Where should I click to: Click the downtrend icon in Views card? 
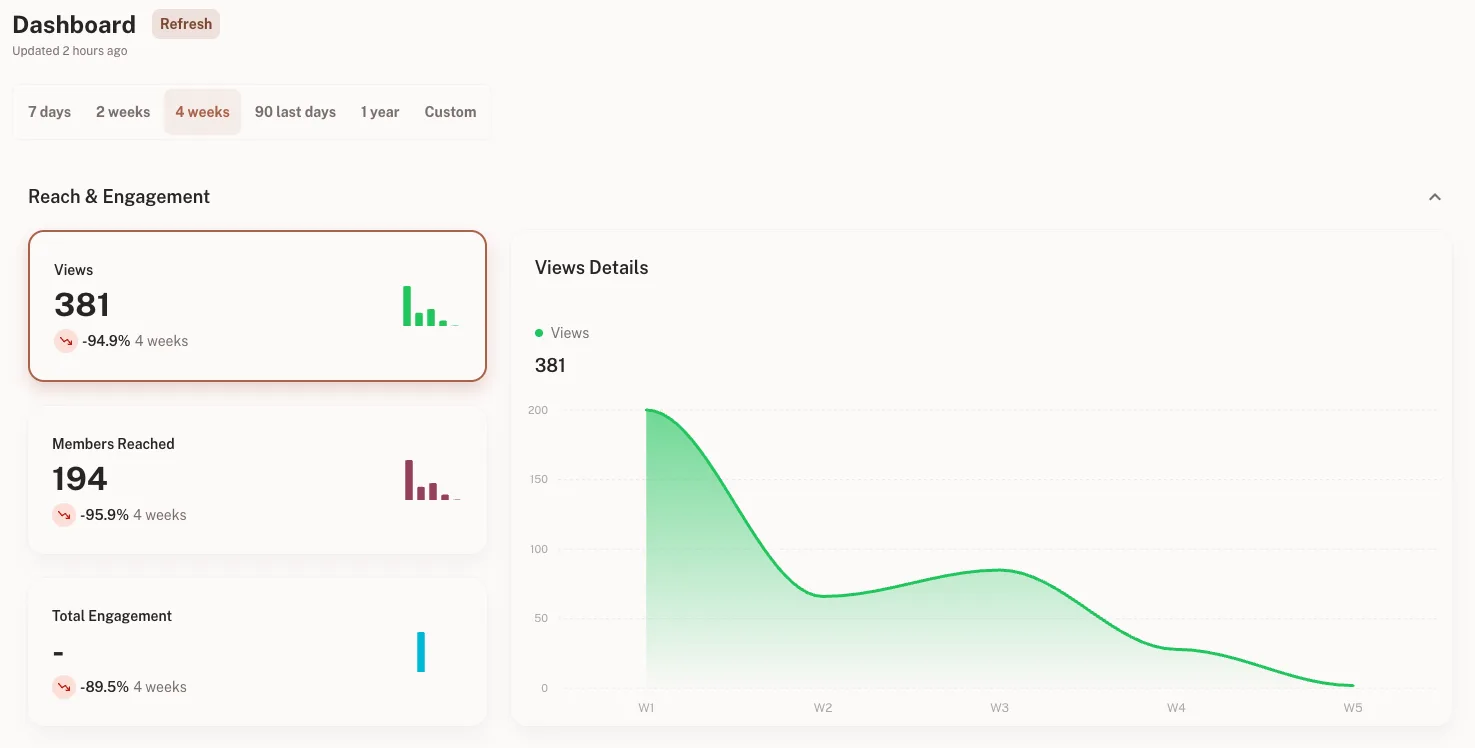[x=65, y=341]
